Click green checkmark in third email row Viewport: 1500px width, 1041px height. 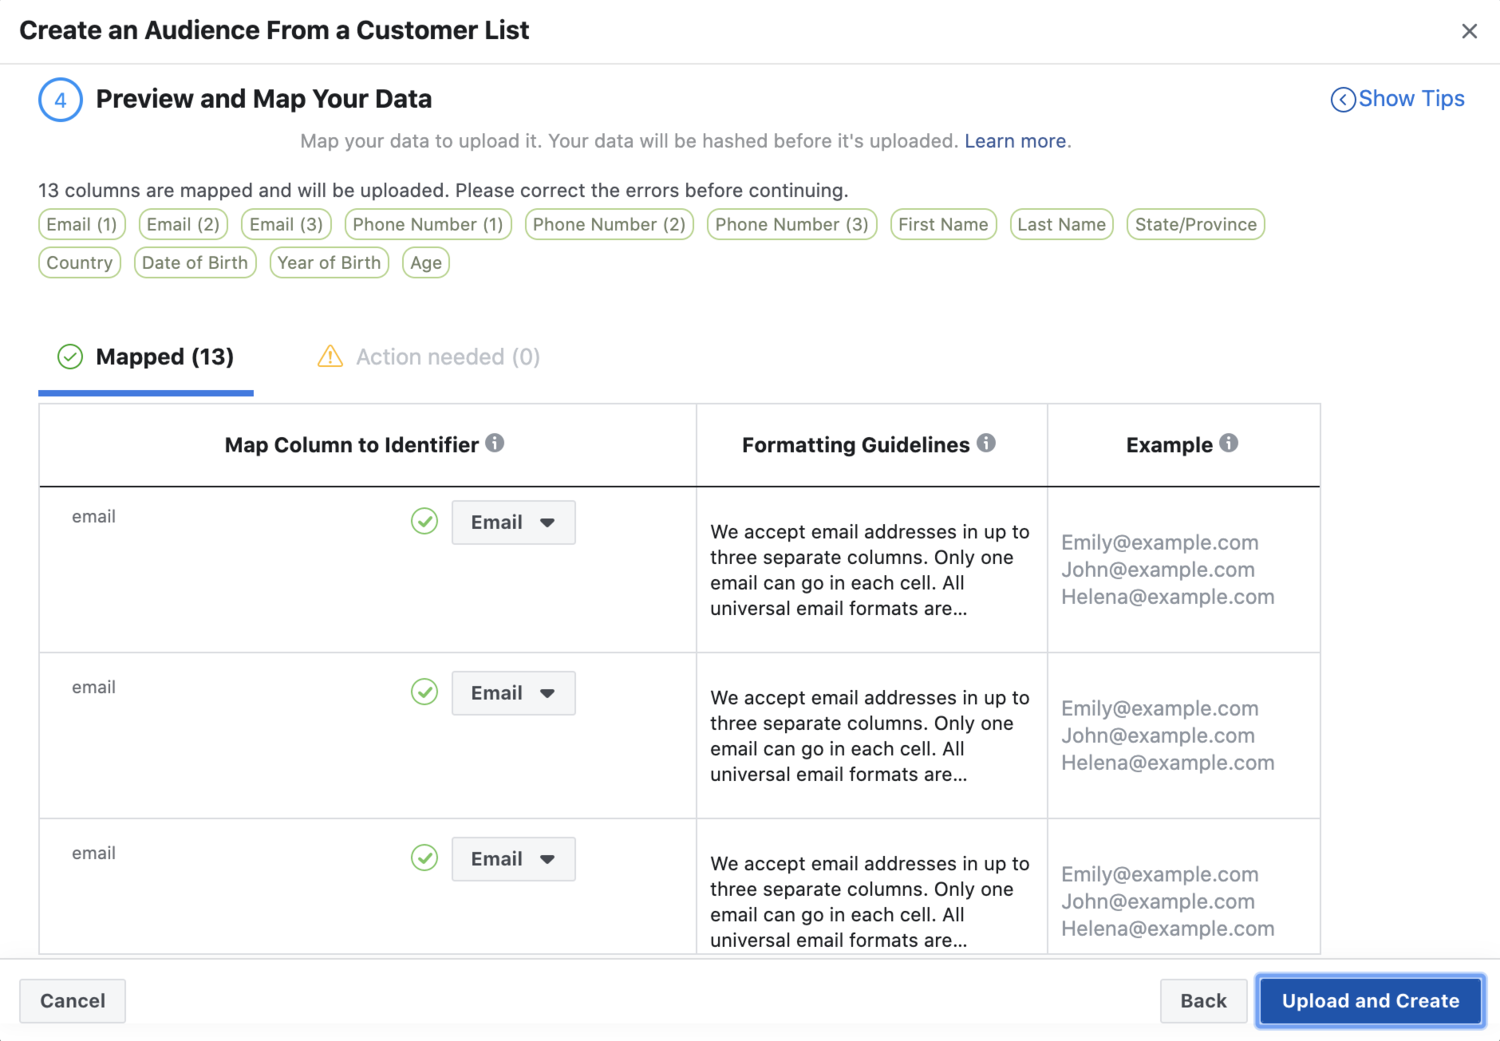(x=424, y=858)
